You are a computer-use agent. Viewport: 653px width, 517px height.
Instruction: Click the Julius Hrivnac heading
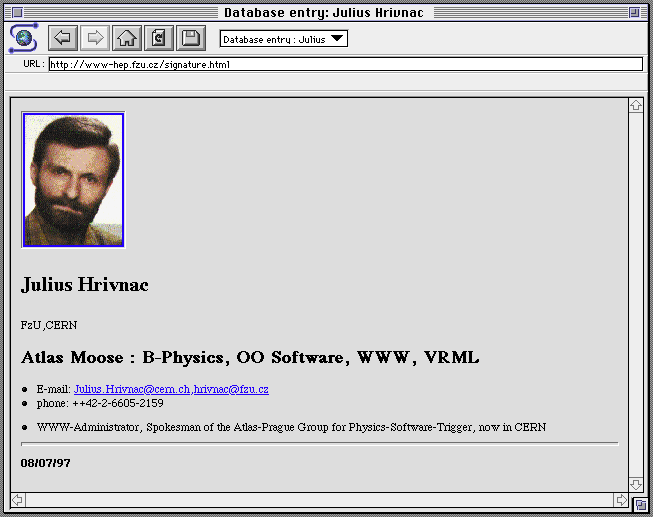pyautogui.click(x=85, y=285)
